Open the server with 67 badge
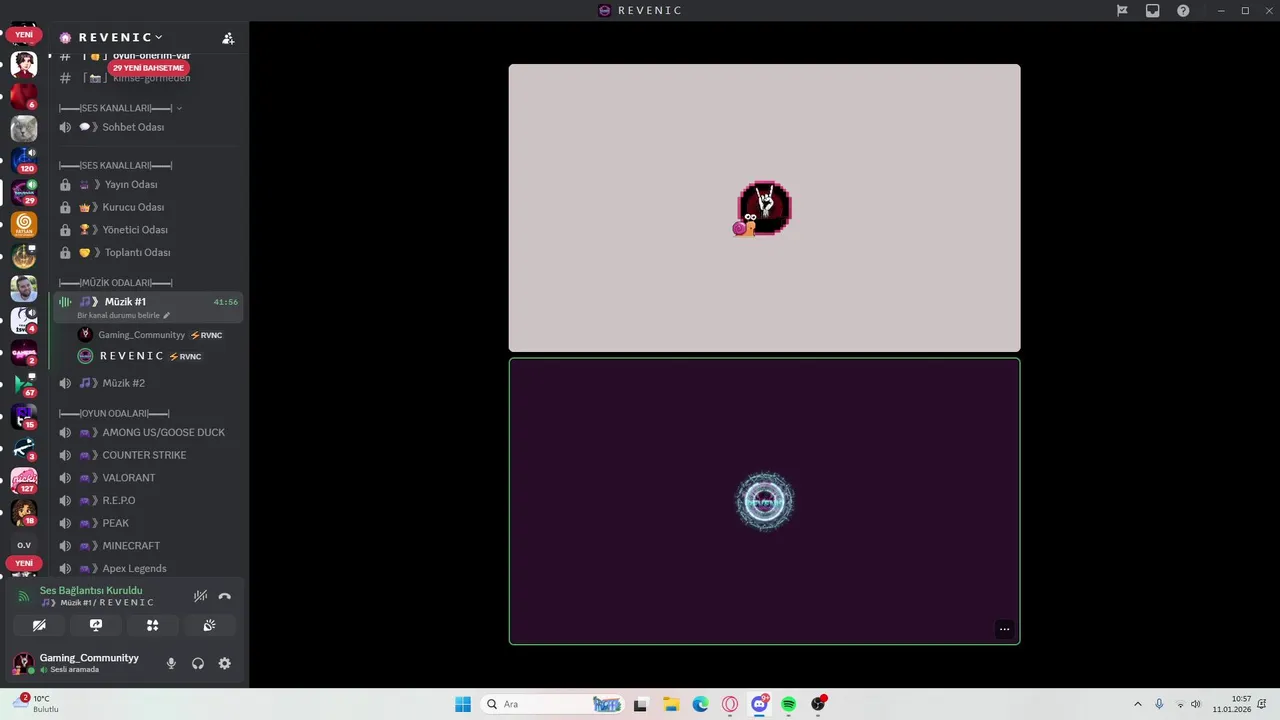Viewport: 1280px width, 720px height. click(24, 385)
